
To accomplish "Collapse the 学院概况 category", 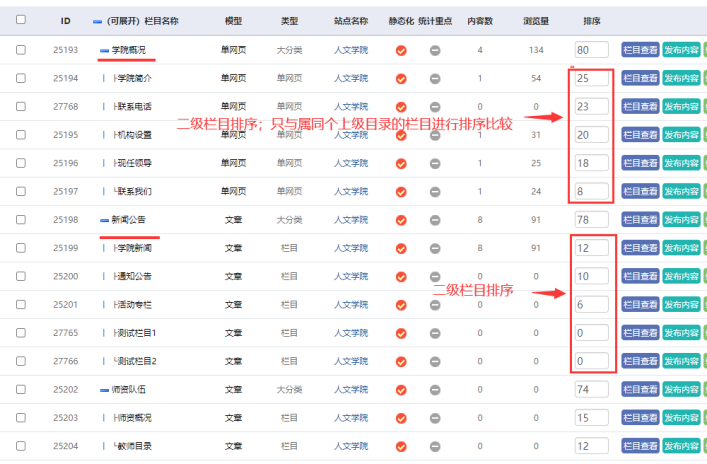I will (x=104, y=50).
